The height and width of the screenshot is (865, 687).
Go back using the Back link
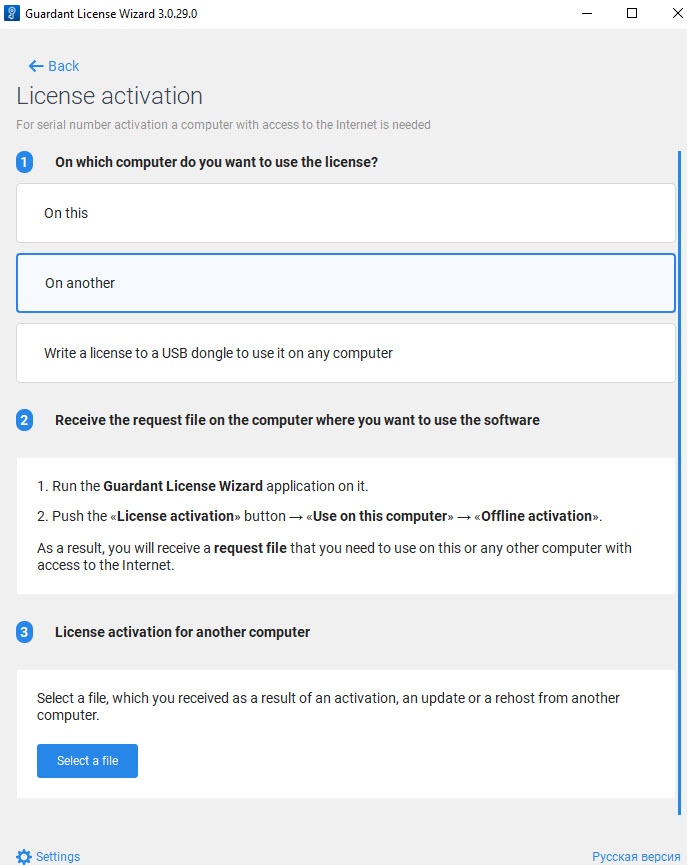(63, 66)
